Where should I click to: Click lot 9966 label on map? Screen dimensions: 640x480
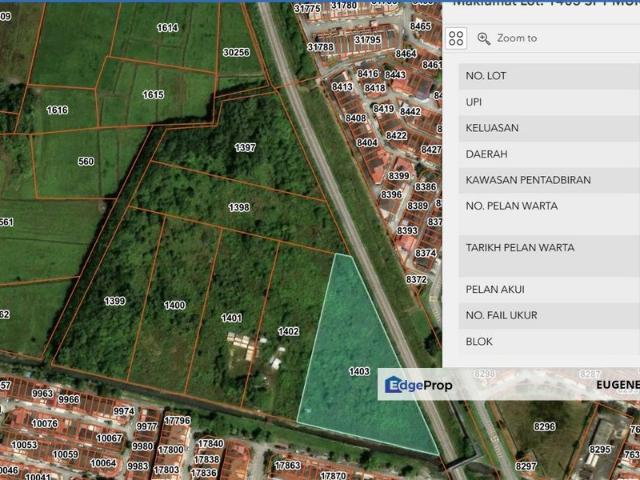(x=69, y=399)
